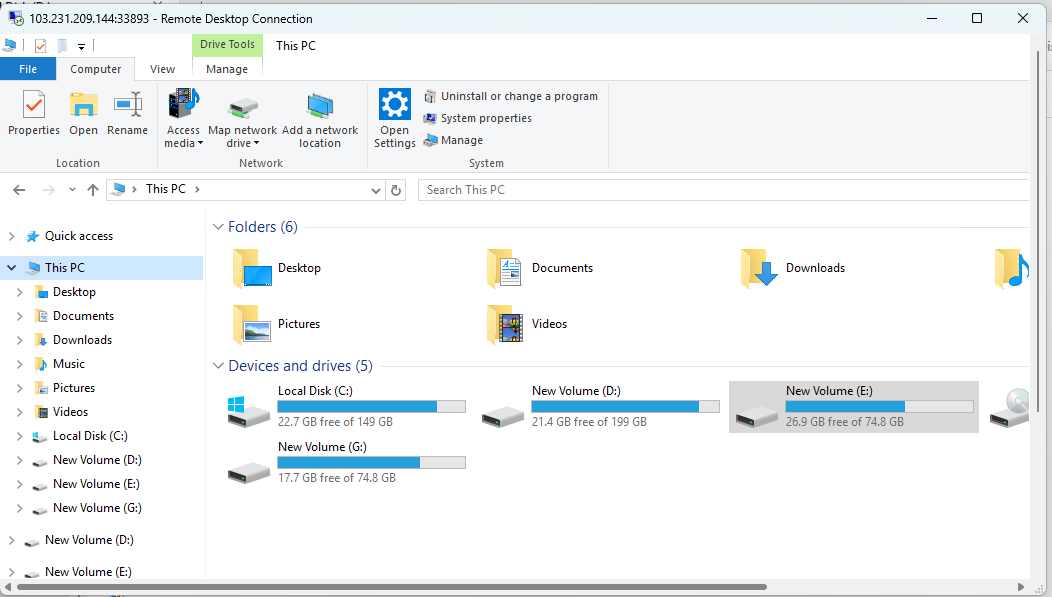Screen dimensions: 1052x597
Task: Click the Search This PC field
Action: (x=720, y=190)
